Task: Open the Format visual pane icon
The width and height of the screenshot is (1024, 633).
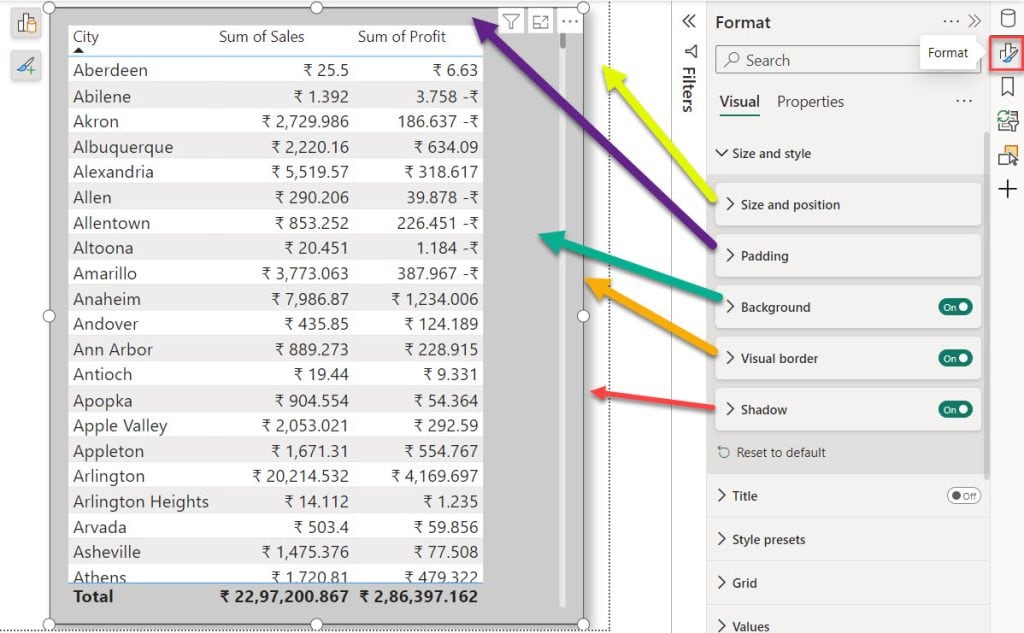Action: (x=1007, y=53)
